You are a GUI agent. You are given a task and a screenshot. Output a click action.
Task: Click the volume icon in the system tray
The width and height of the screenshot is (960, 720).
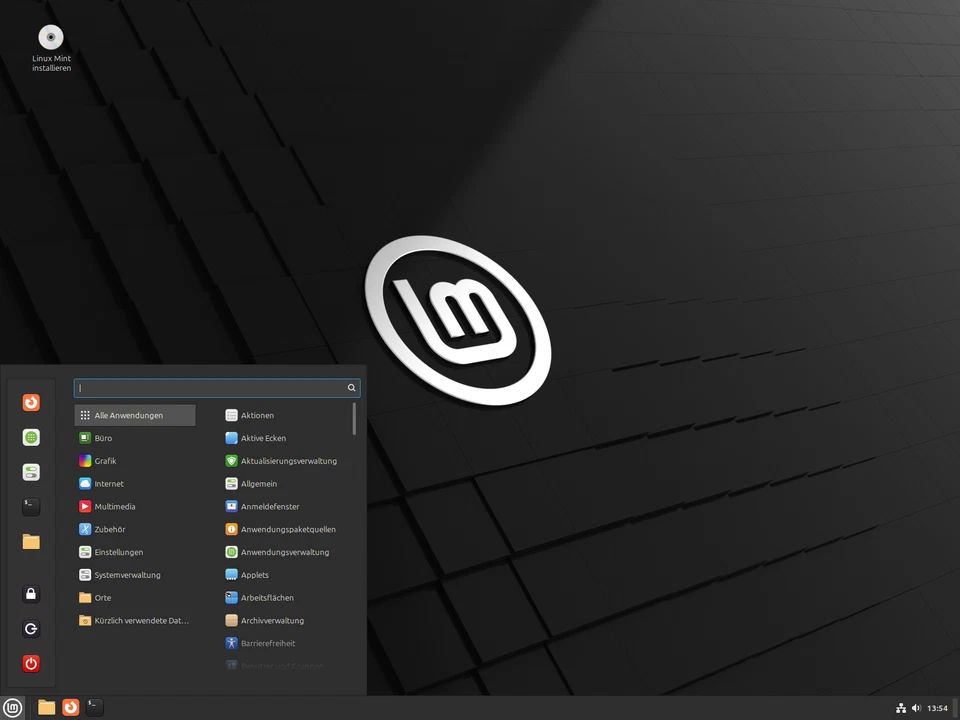tap(916, 707)
